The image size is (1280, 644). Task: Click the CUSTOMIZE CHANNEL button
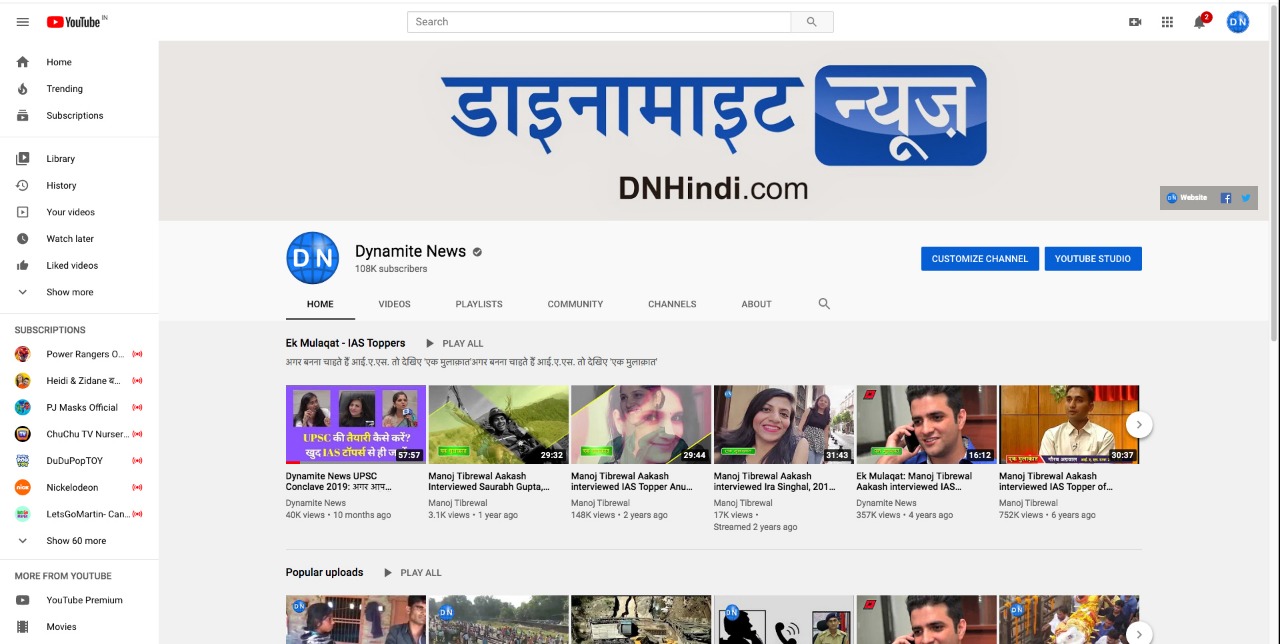click(980, 259)
